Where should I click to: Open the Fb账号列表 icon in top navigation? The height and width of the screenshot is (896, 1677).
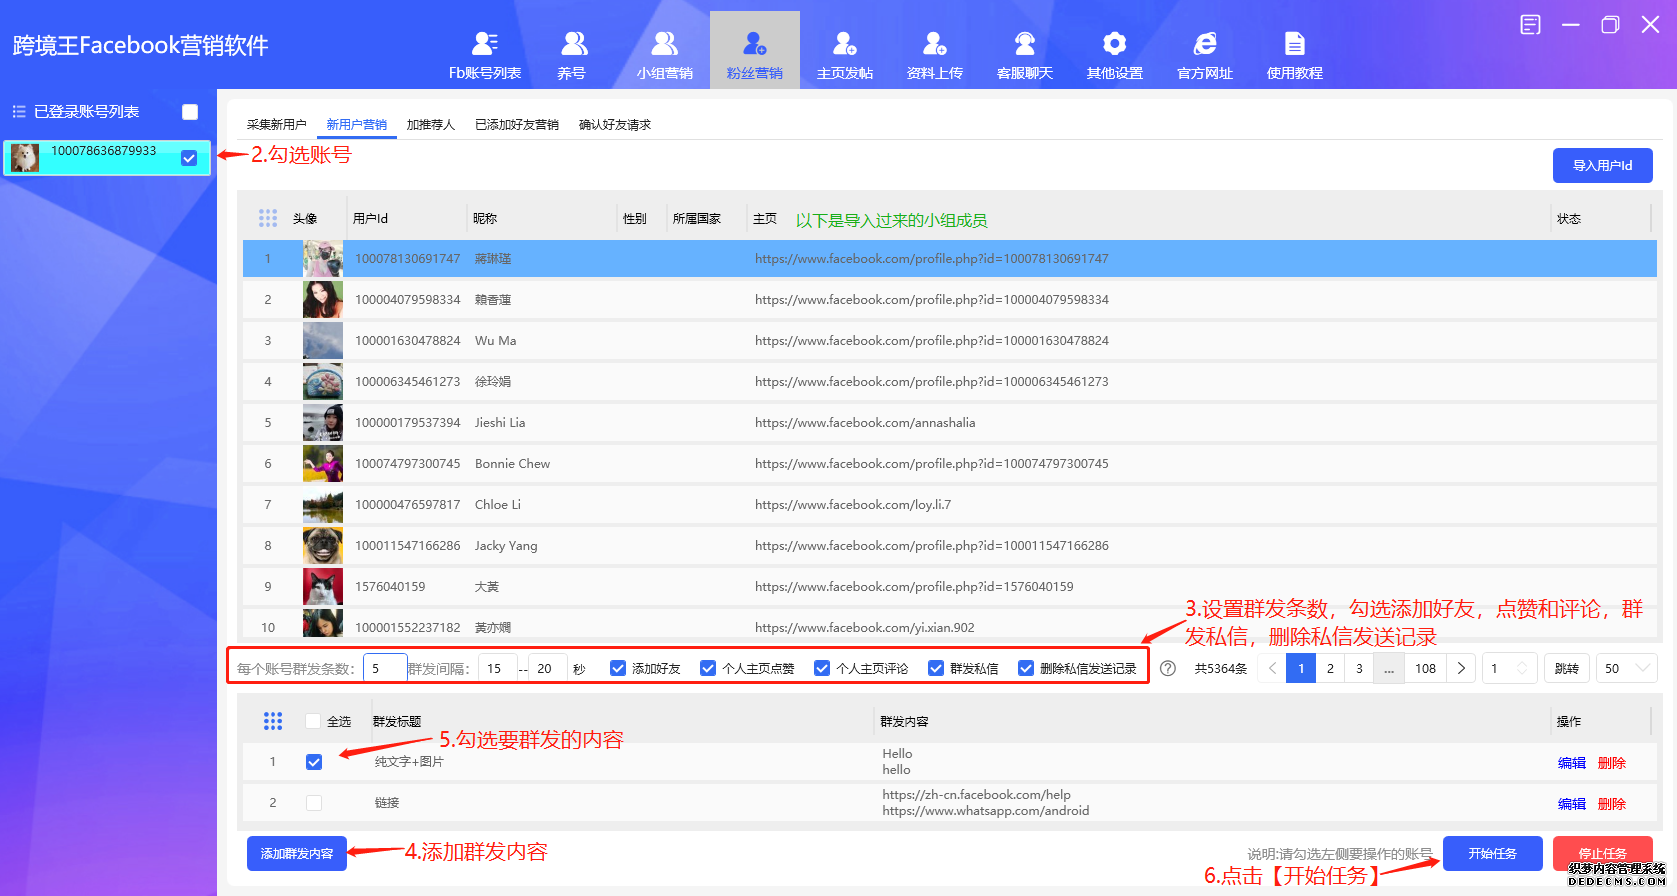(485, 44)
